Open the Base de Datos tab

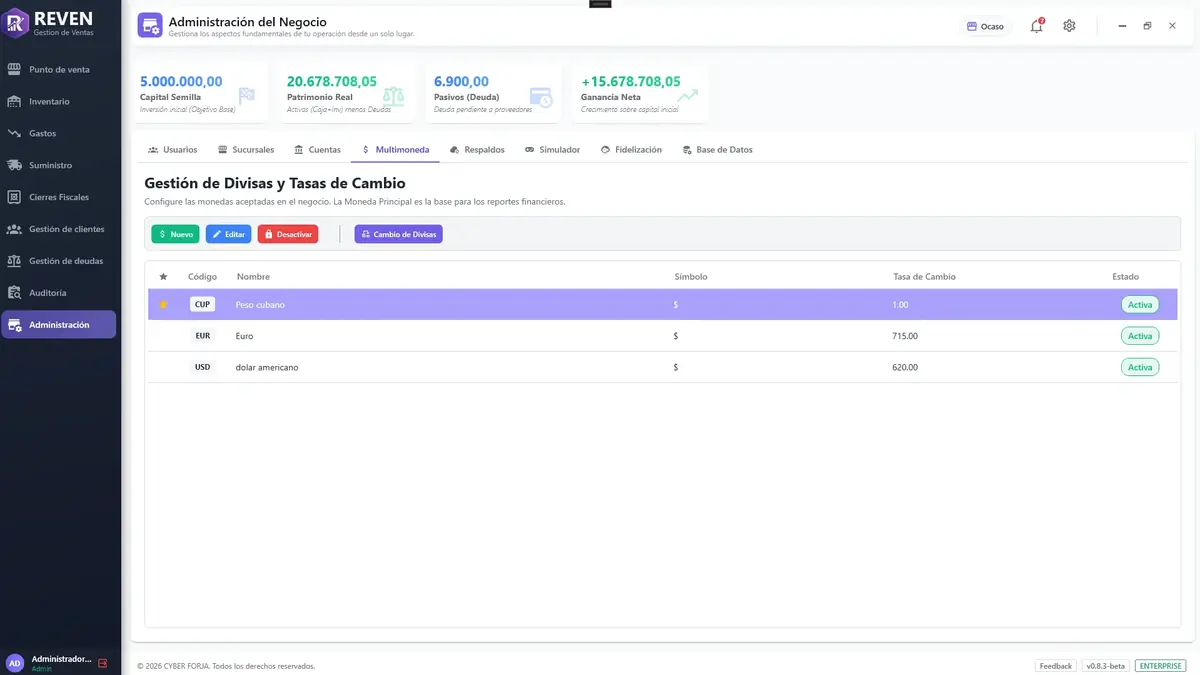coord(717,150)
